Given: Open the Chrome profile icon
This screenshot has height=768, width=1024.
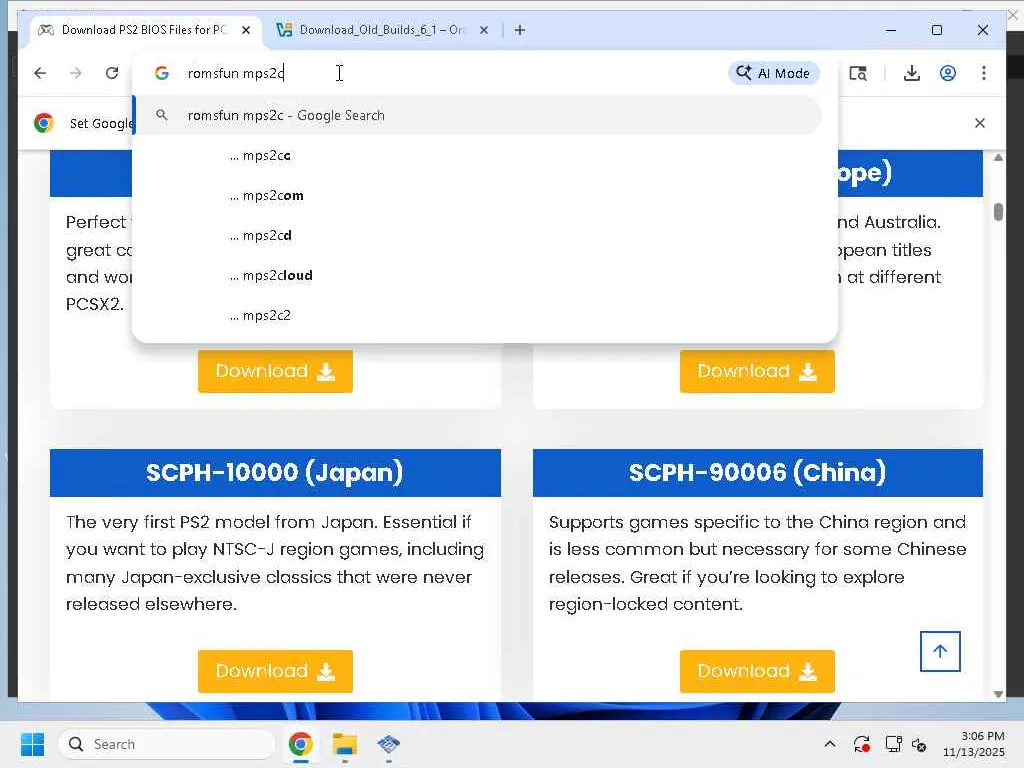Looking at the screenshot, I should [948, 73].
